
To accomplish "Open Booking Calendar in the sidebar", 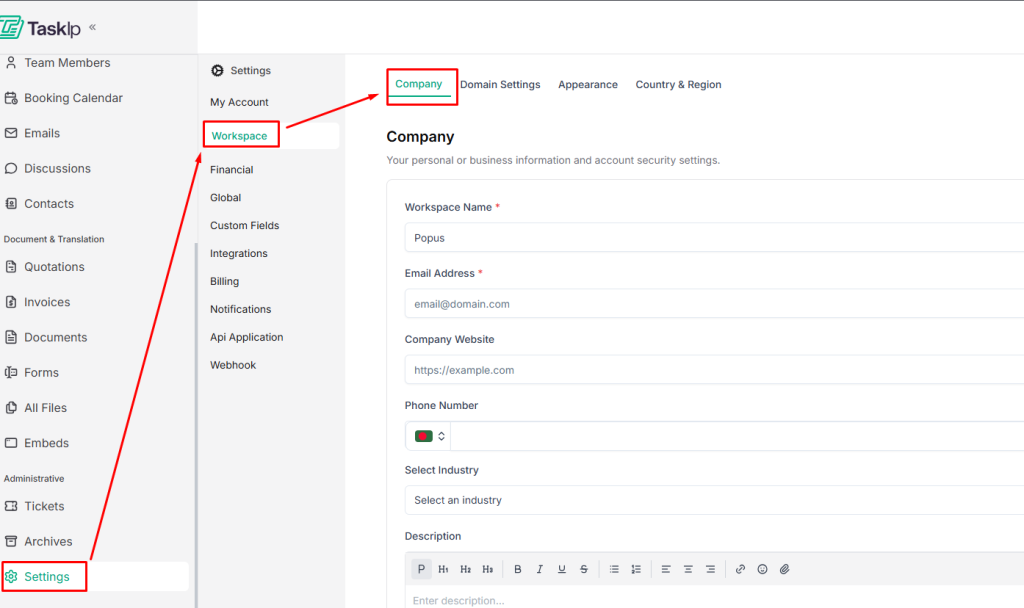I will point(73,98).
